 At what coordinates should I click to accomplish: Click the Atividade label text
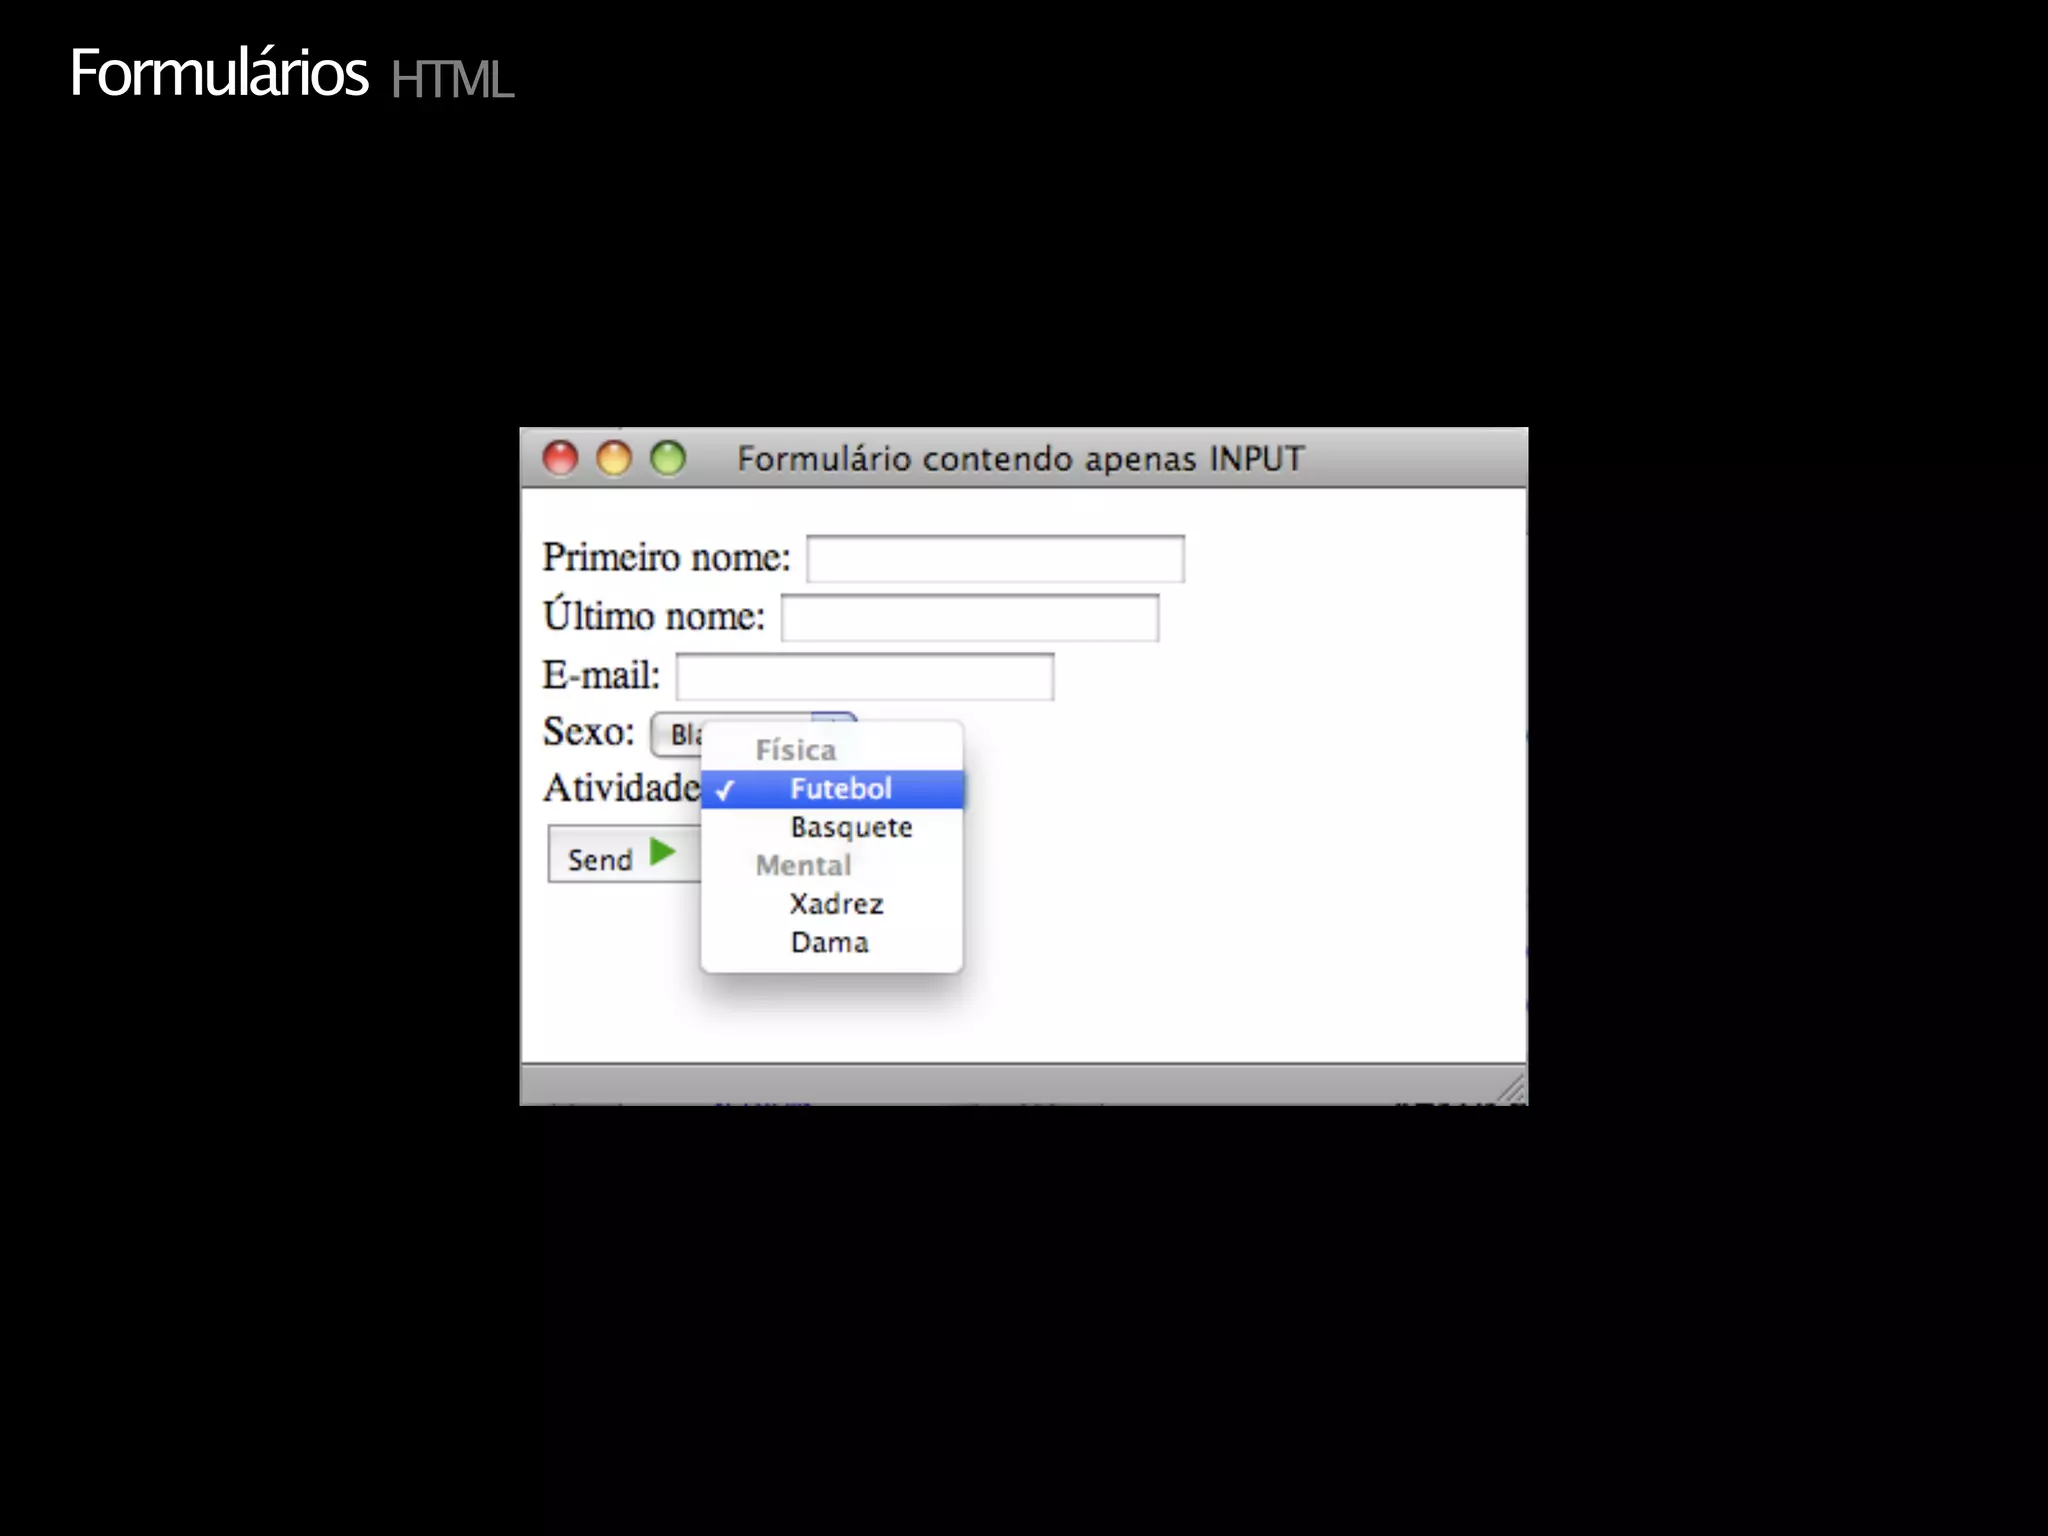620,788
